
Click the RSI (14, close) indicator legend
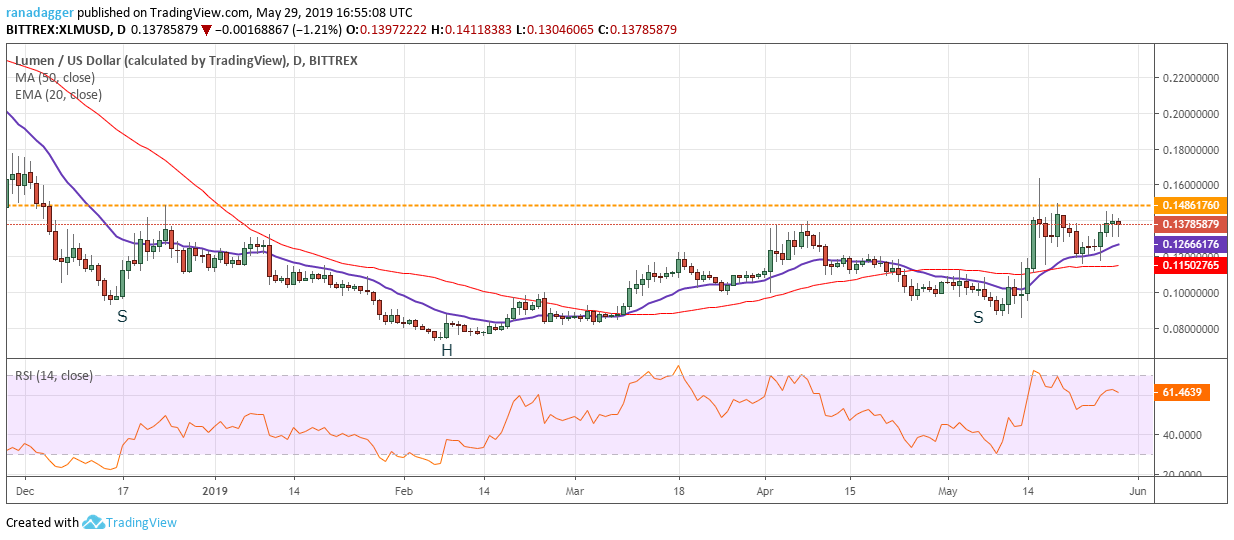pyautogui.click(x=53, y=376)
